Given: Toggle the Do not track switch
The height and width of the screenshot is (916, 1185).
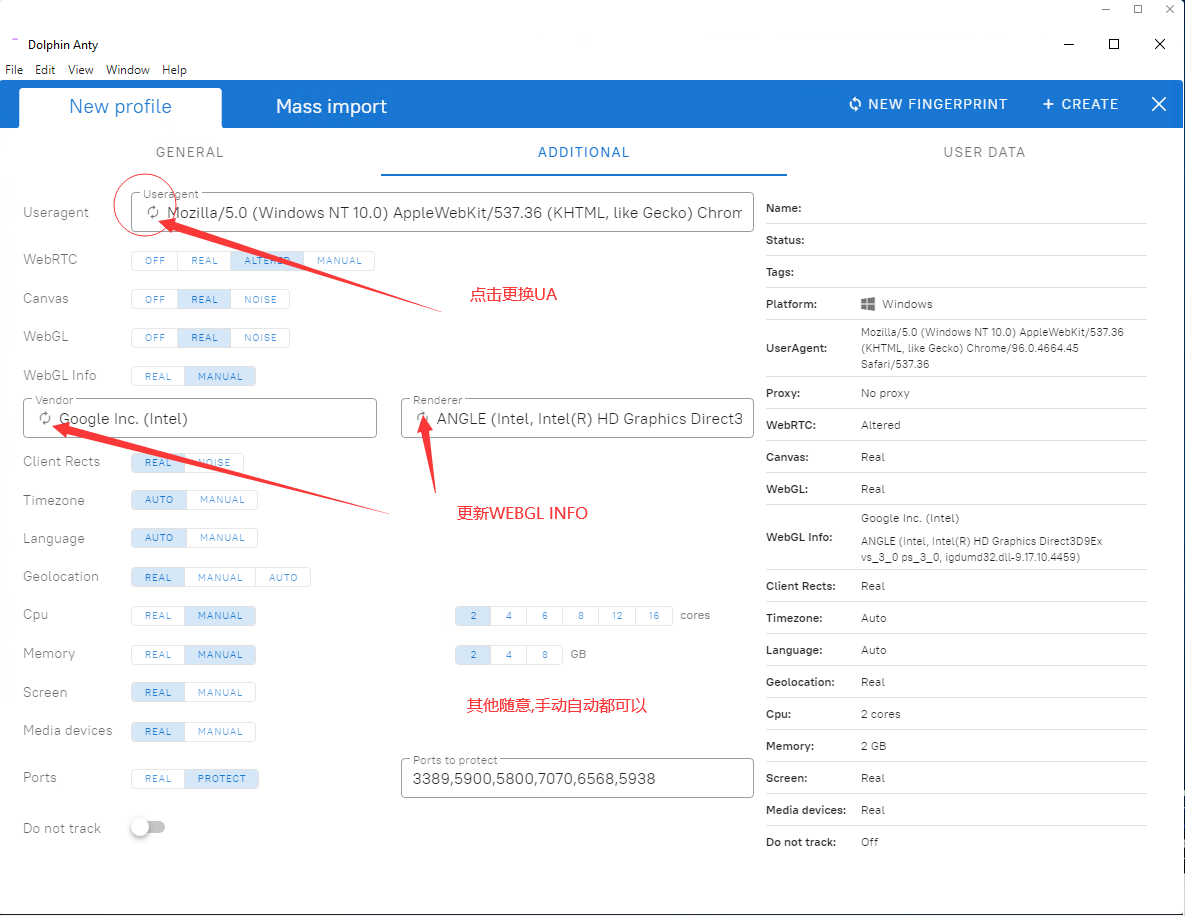Looking at the screenshot, I should [147, 828].
